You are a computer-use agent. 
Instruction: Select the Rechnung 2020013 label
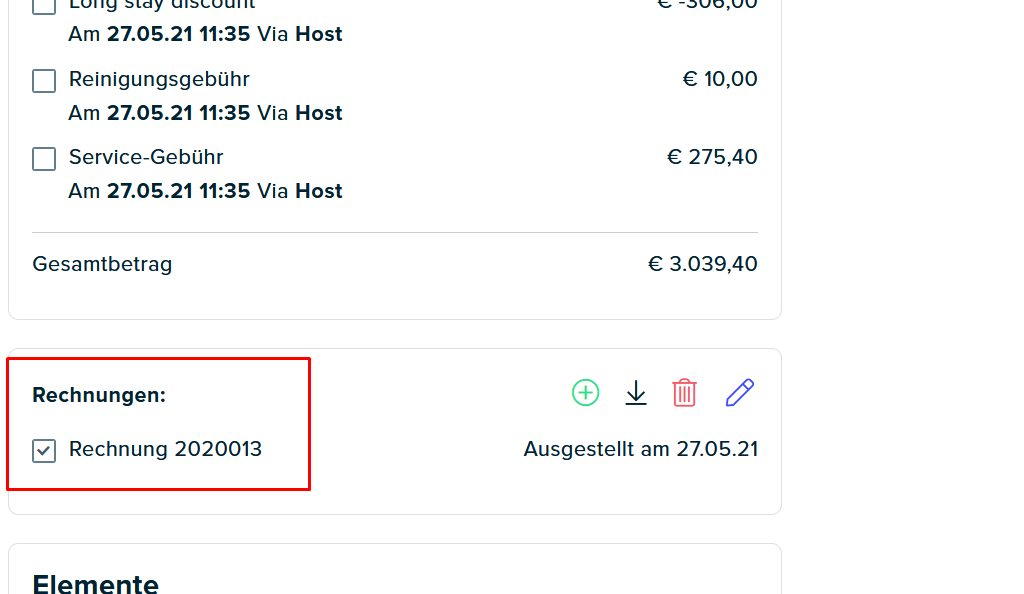click(x=165, y=449)
